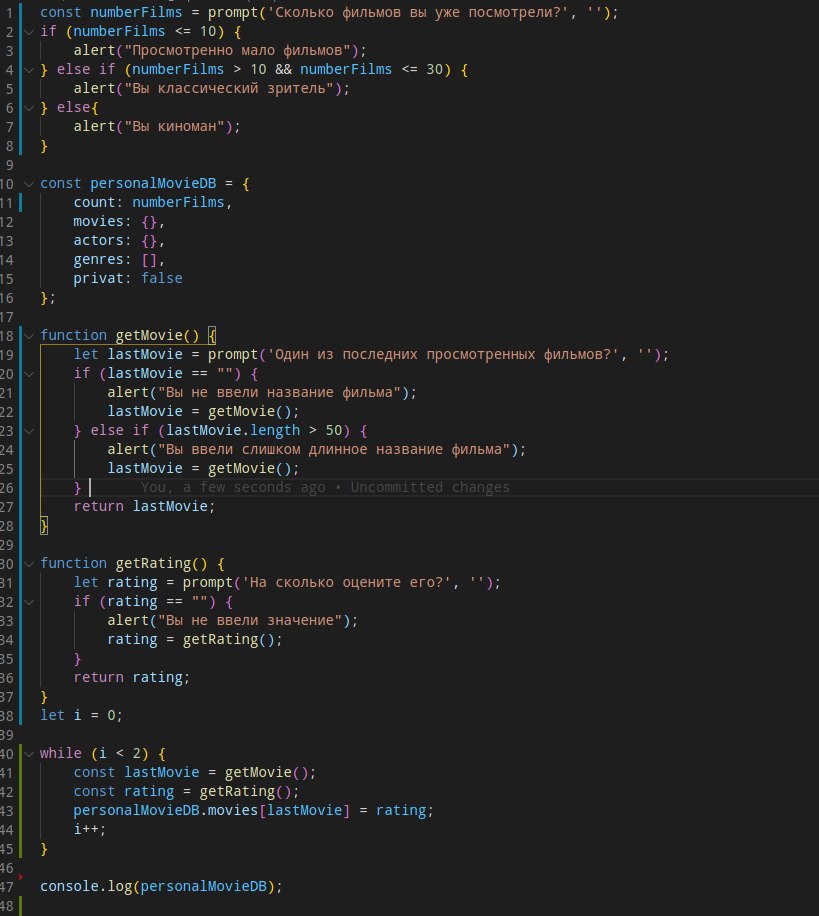Viewport: 819px width, 916px height.
Task: Click the 'movies: {}' property line
Action: pos(119,221)
